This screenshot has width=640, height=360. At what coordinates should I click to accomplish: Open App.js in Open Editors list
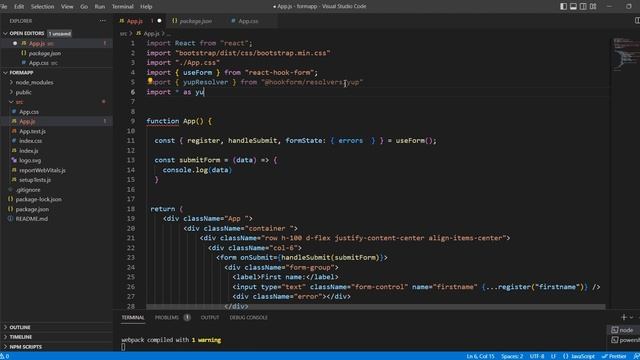tap(37, 43)
